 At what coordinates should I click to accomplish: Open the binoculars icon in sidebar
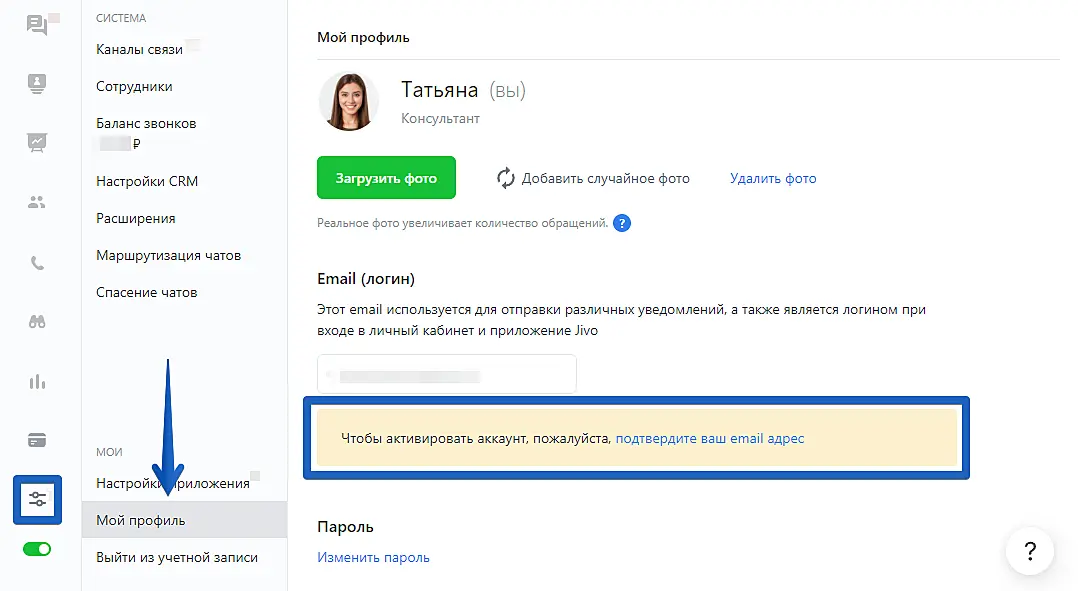(x=37, y=322)
